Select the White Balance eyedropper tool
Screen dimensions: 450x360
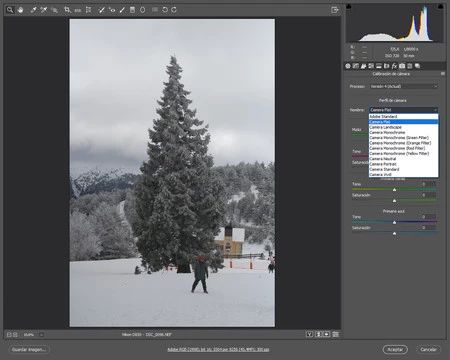point(33,10)
